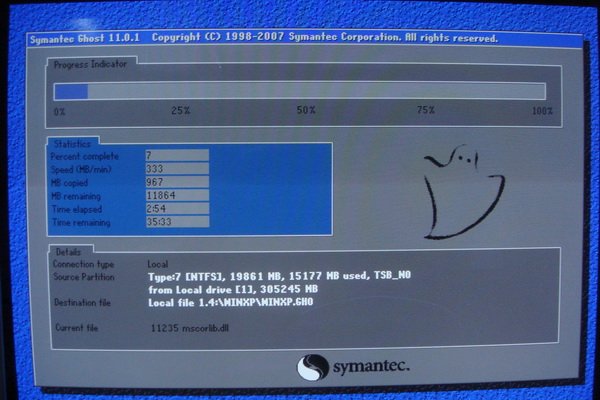This screenshot has width=600, height=400.
Task: Click the Symantec copyright notice in title bar
Action: (325, 38)
